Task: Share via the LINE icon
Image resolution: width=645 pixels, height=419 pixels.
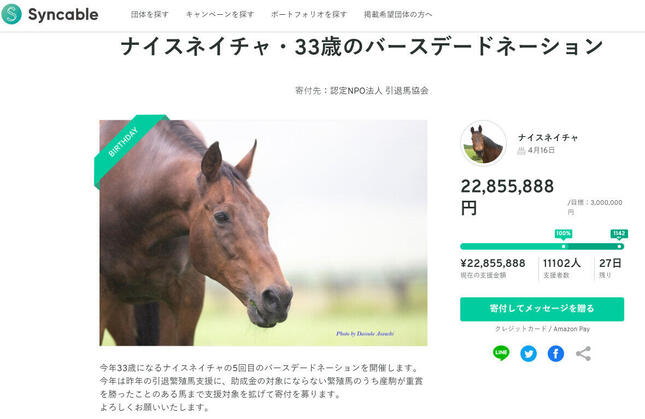Action: point(501,353)
